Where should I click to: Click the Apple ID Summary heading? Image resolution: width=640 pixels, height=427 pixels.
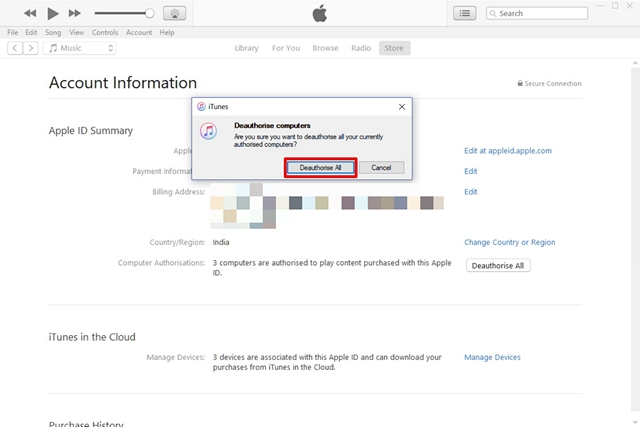coord(91,131)
